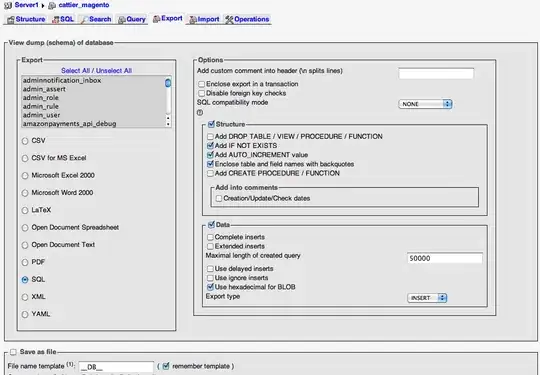Choose PDF export format
The height and width of the screenshot is (375, 540).
coord(25,262)
